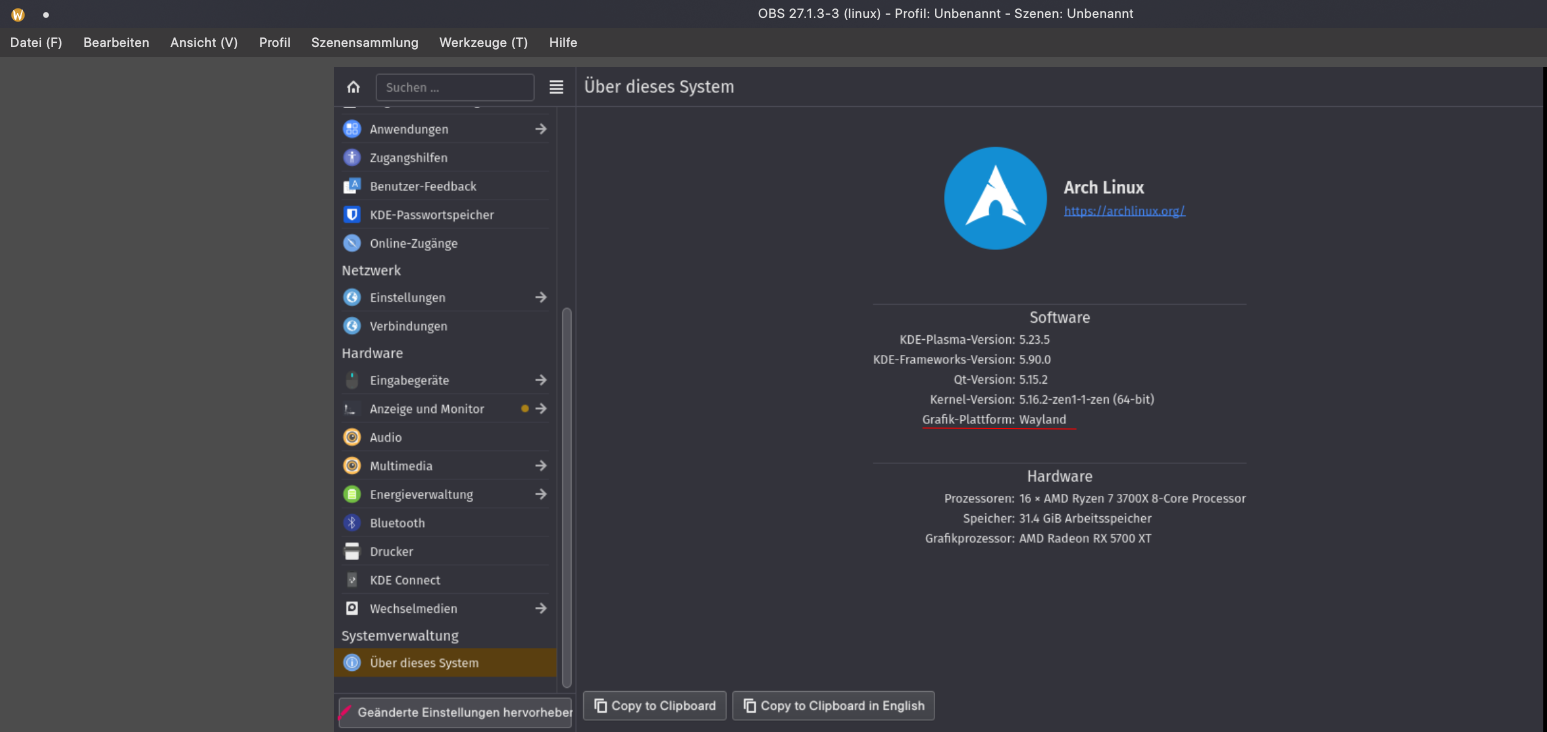
Task: Click KDE-Frameworks-Version value 5.90.0
Action: tap(1035, 359)
